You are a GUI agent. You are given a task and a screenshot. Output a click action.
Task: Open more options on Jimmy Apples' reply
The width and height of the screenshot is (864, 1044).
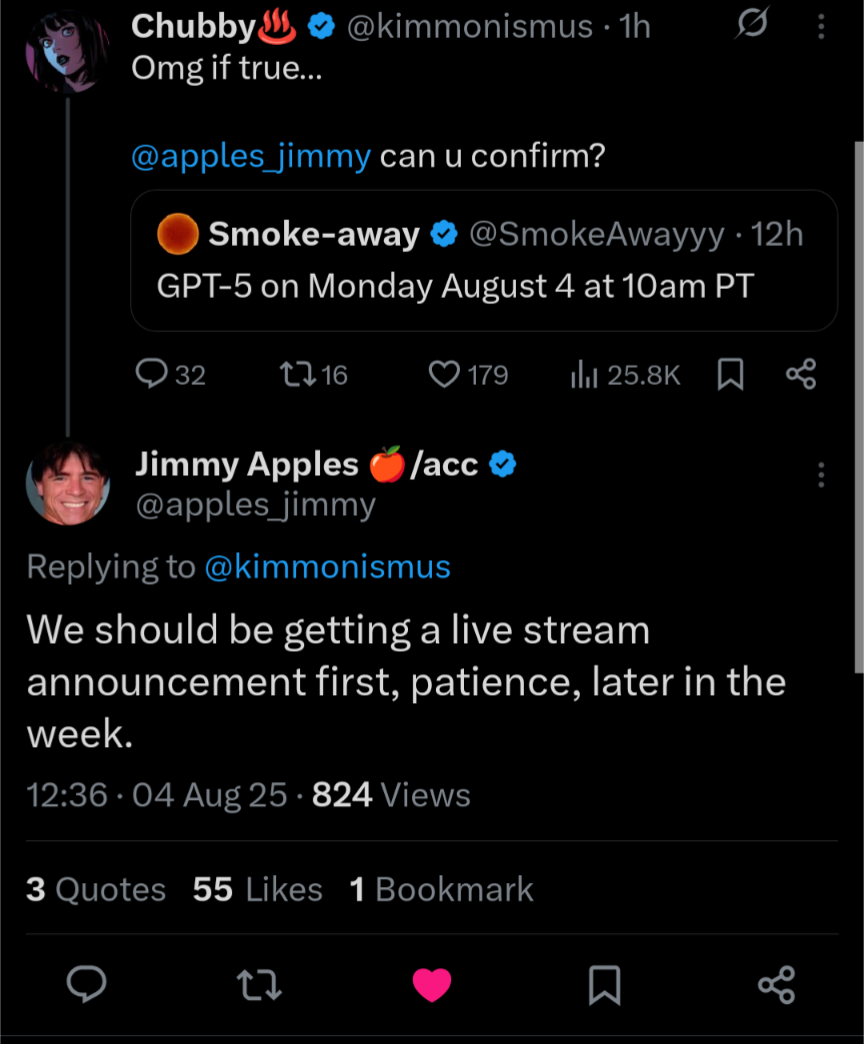[x=821, y=475]
